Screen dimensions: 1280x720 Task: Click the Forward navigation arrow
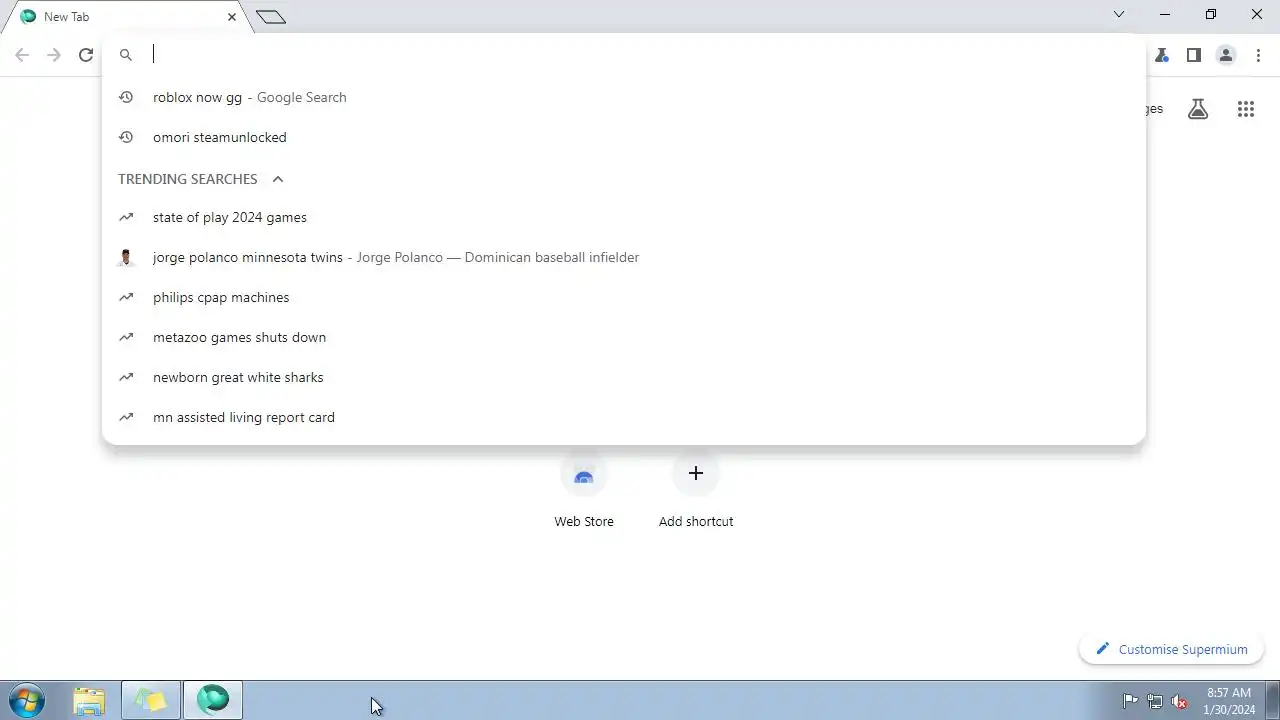point(54,55)
